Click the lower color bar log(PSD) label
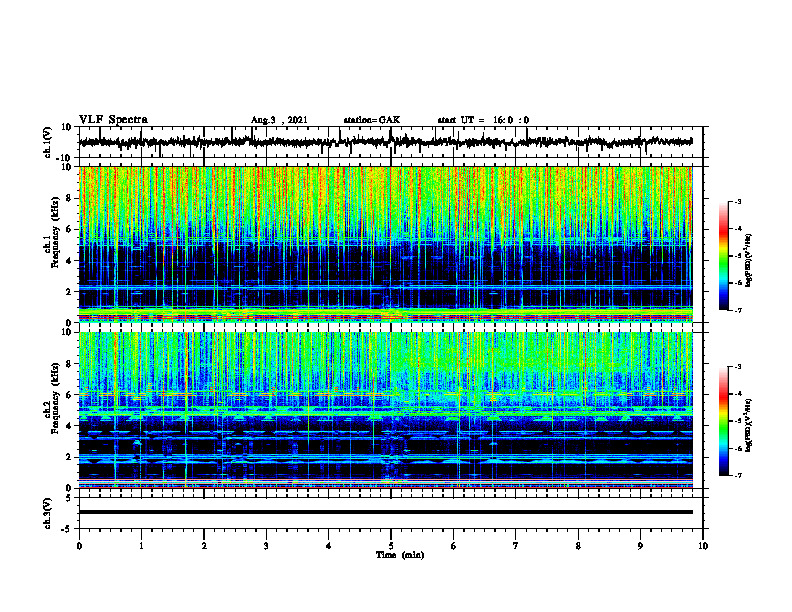792x612 pixels. point(749,425)
